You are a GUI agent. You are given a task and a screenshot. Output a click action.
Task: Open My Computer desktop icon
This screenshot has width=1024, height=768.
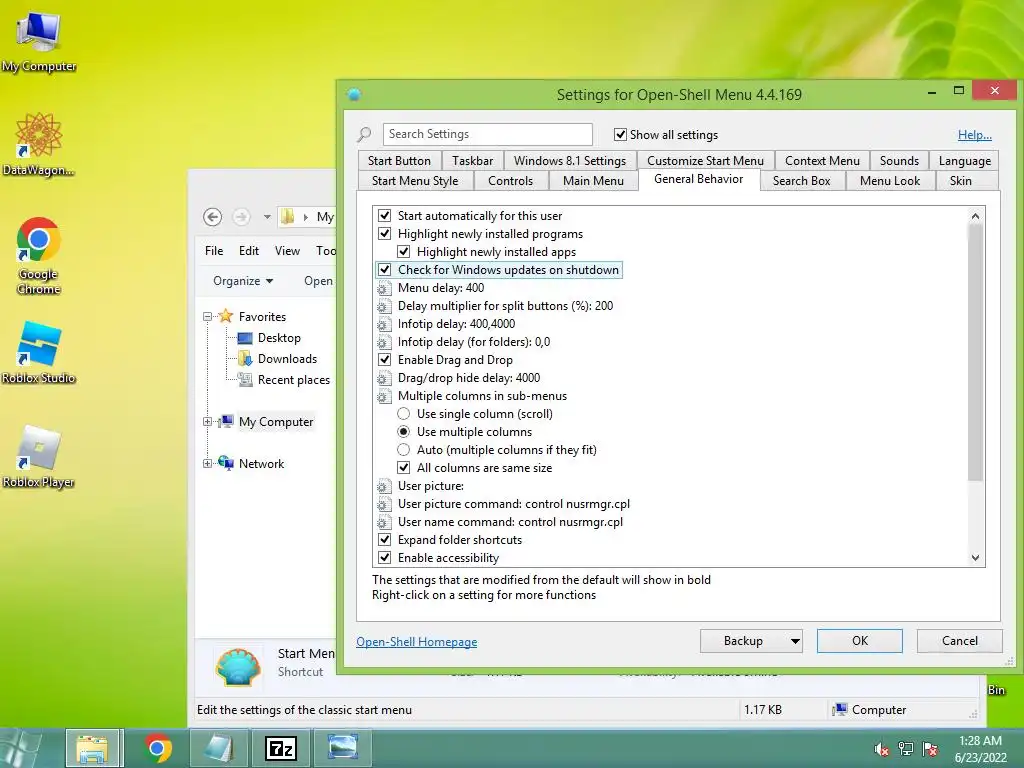point(39,40)
